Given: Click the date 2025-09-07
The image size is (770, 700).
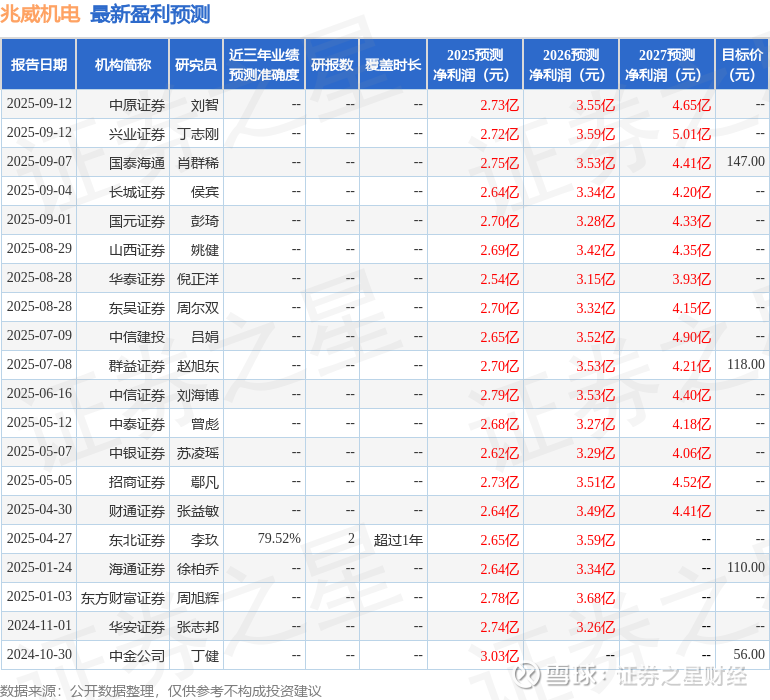Looking at the screenshot, I should point(39,161).
